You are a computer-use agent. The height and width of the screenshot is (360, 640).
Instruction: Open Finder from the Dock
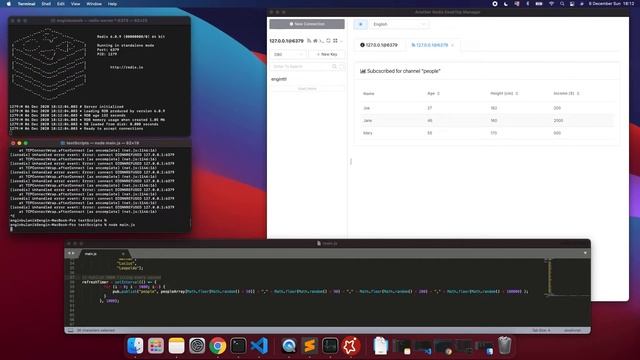[x=135, y=346]
